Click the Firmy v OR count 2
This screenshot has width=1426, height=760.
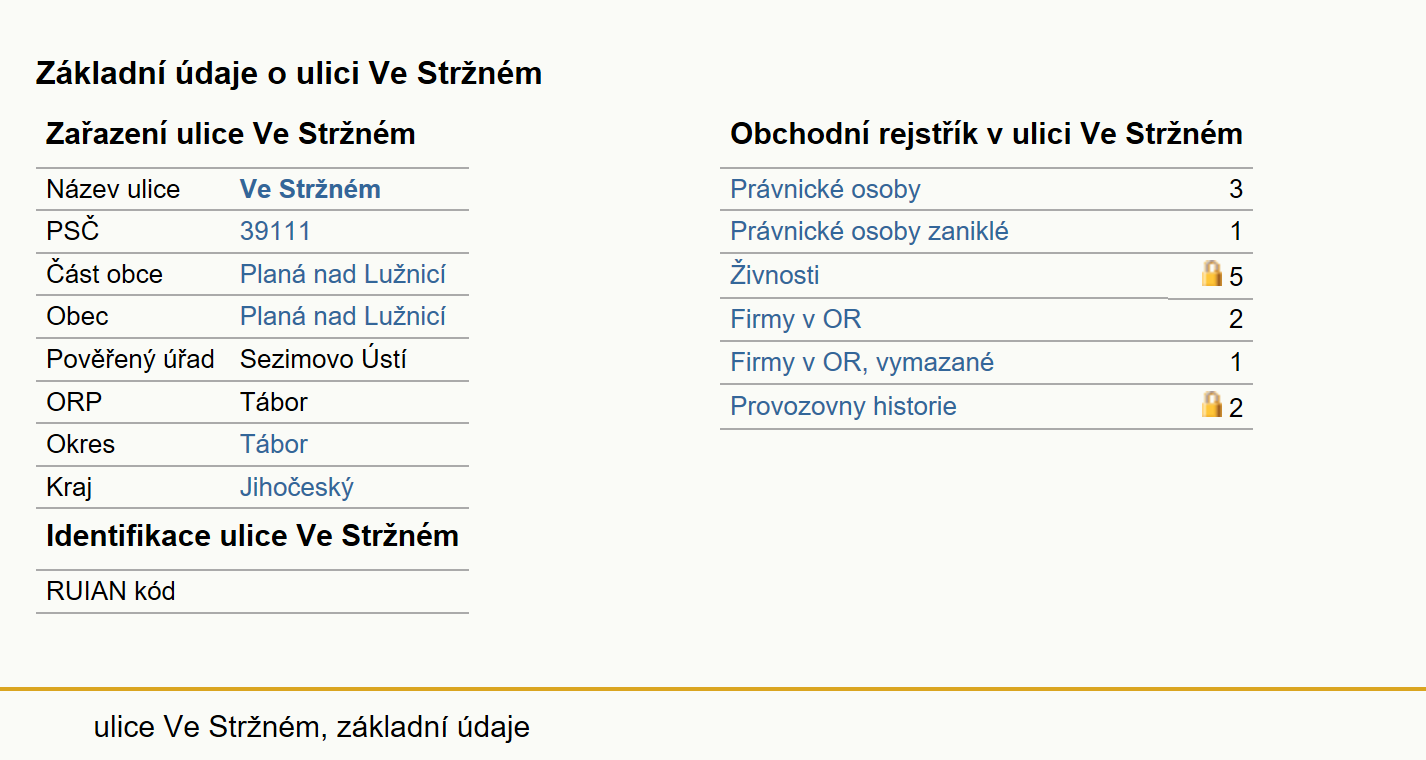click(1236, 319)
